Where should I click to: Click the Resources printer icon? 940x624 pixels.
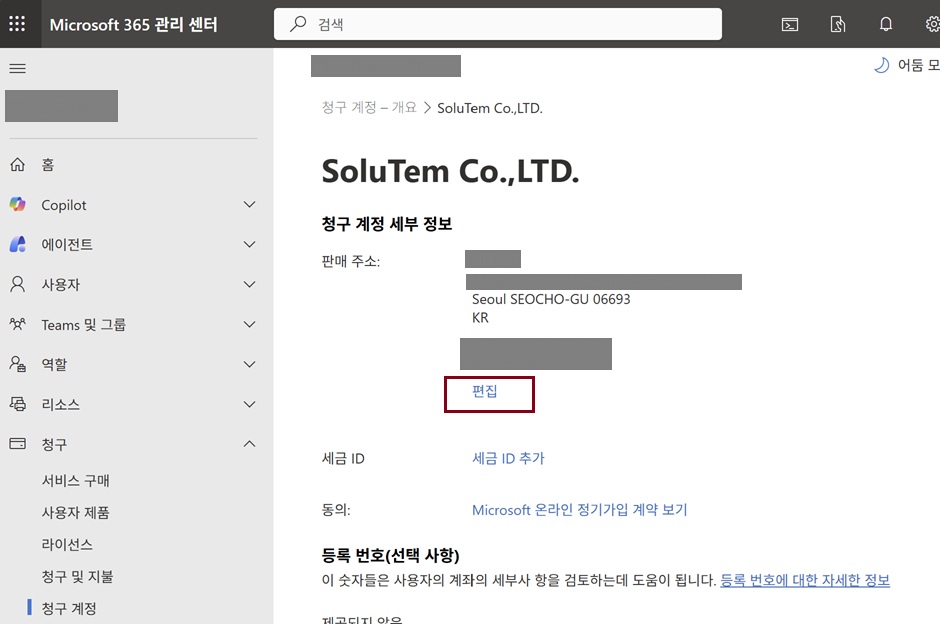(x=17, y=404)
